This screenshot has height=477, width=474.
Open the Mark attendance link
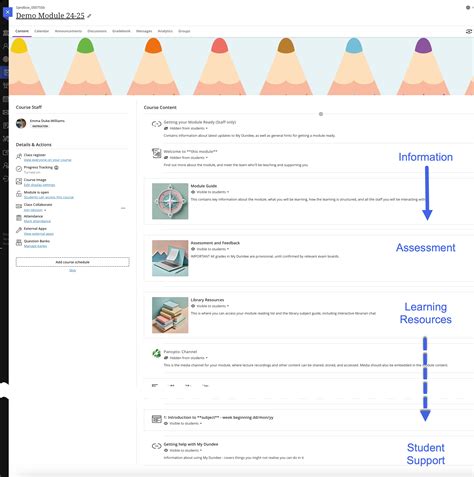(37, 221)
